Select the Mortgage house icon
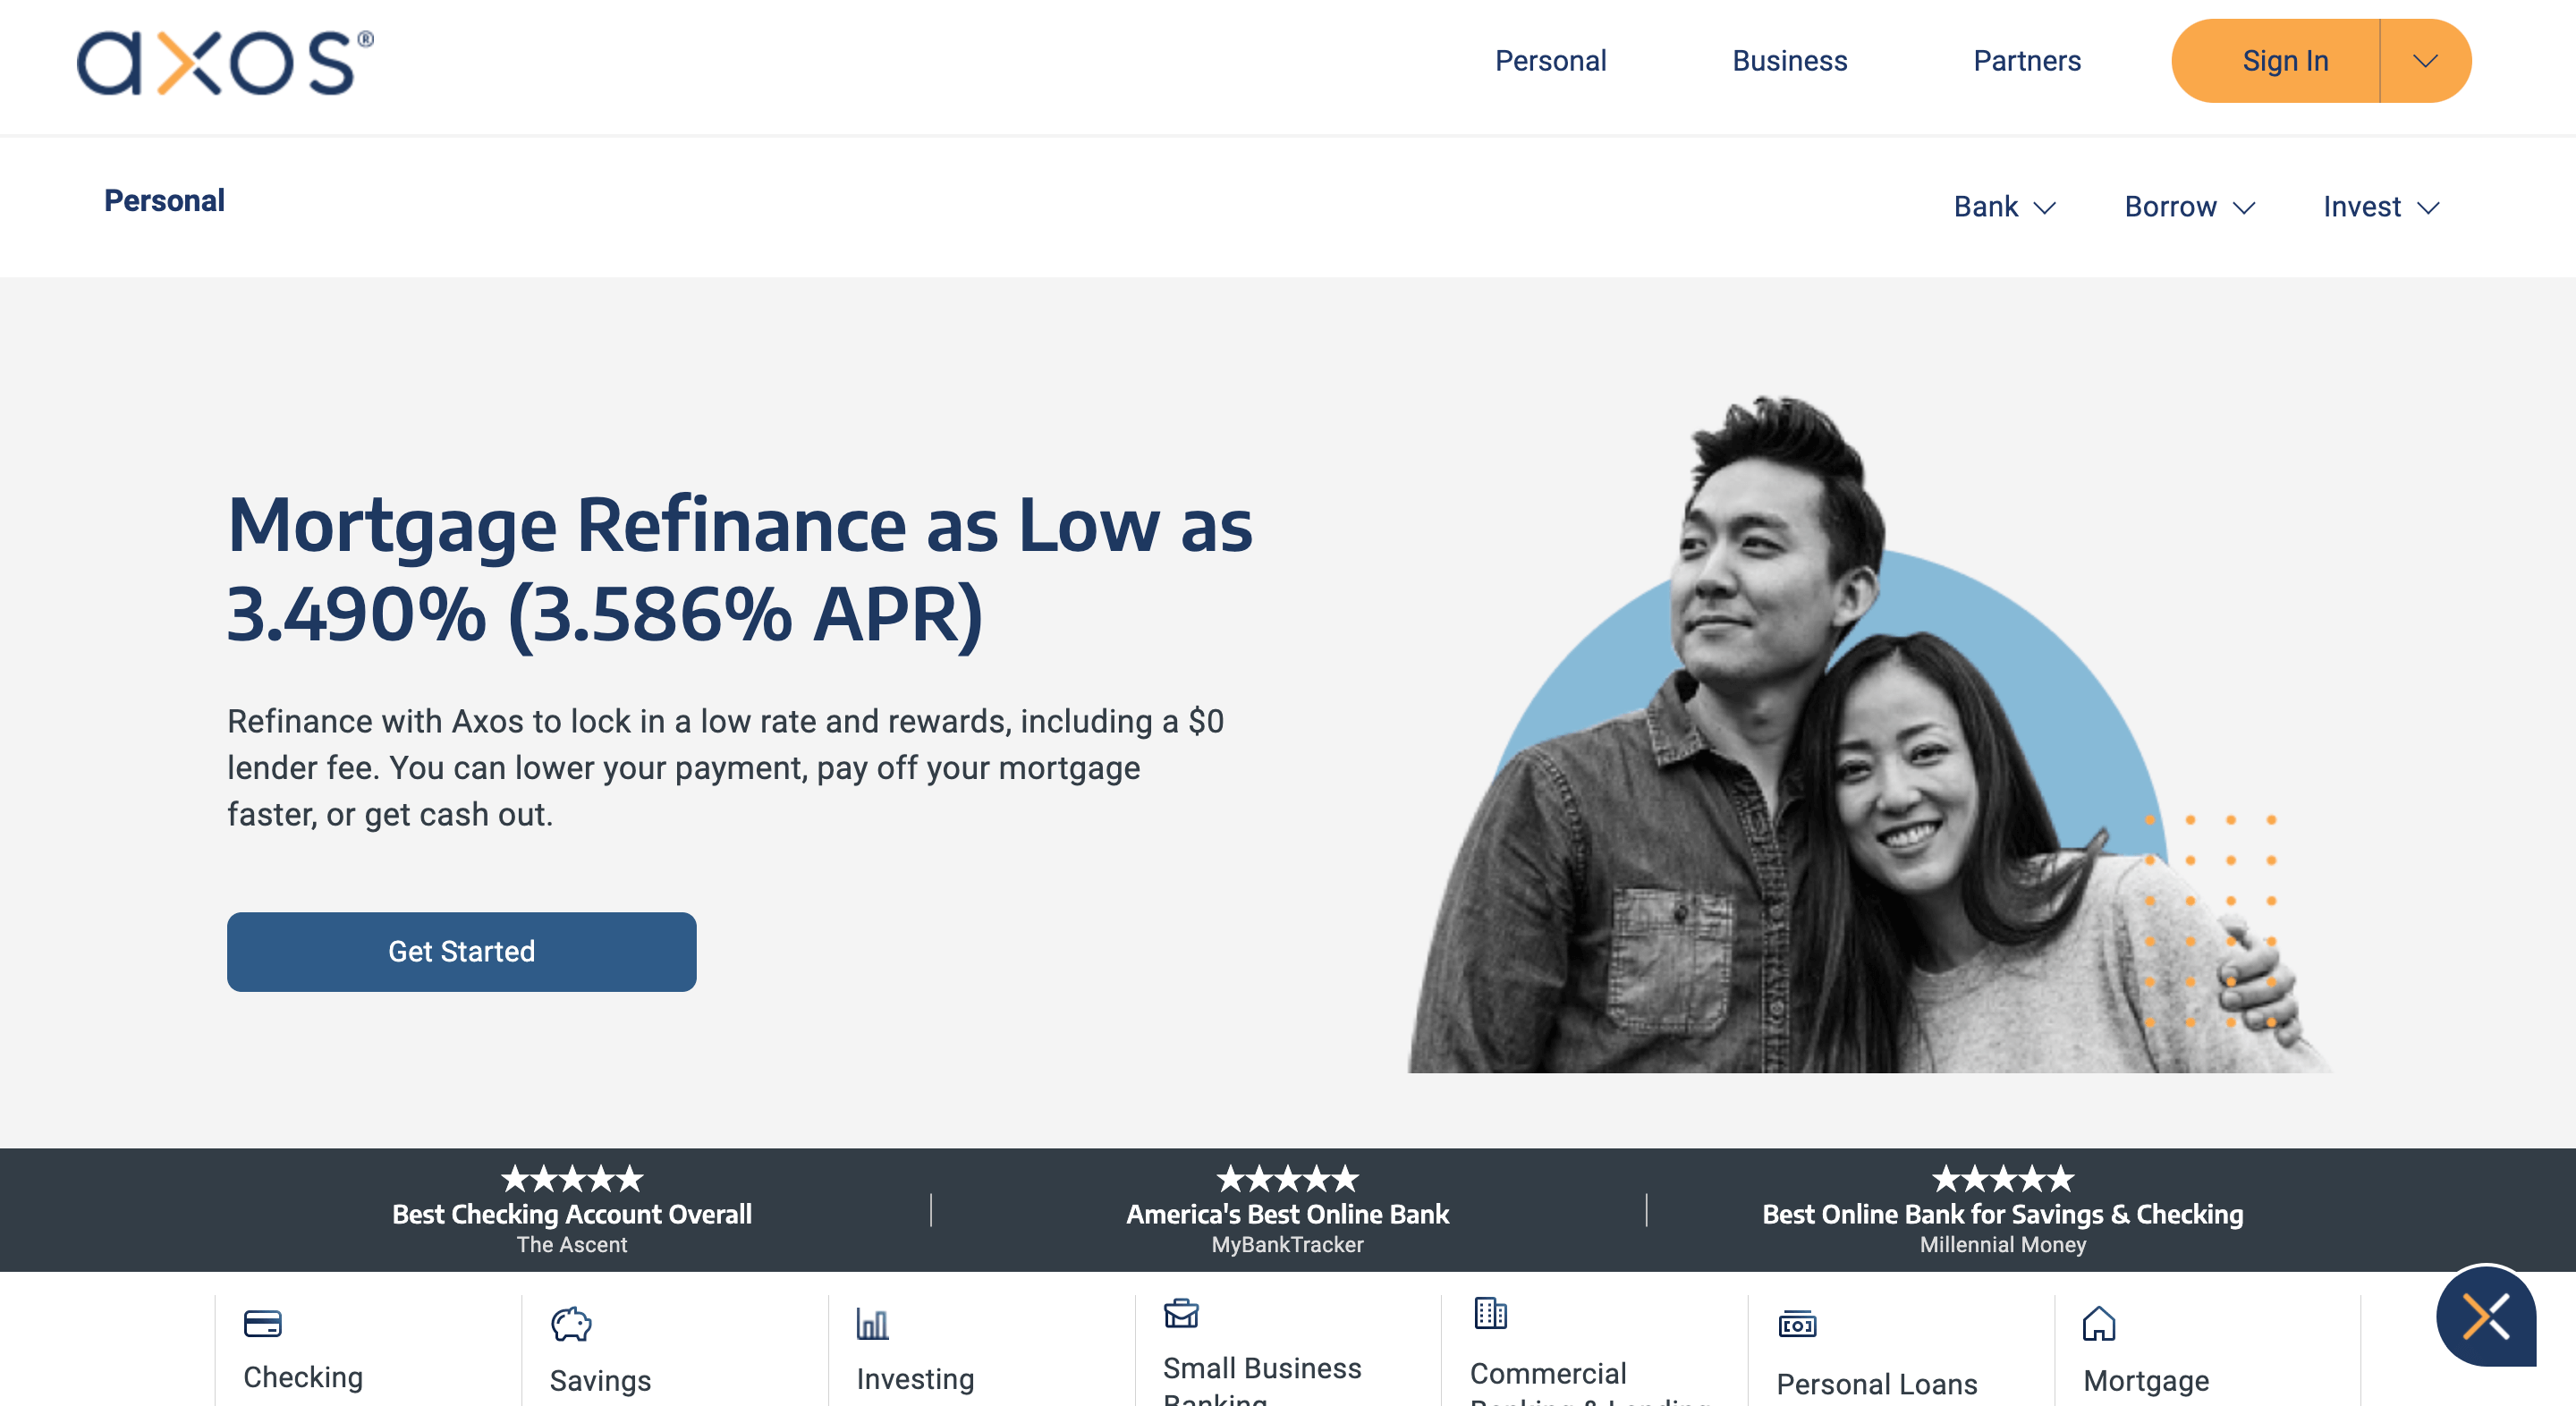The height and width of the screenshot is (1406, 2576). pyautogui.click(x=2099, y=1324)
